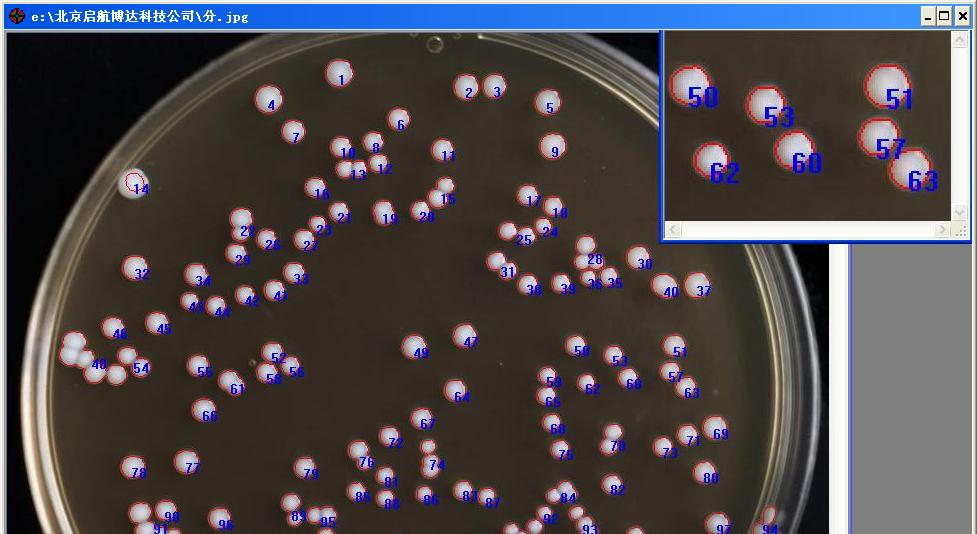Click colony labeled 32 on the dish

click(x=135, y=268)
